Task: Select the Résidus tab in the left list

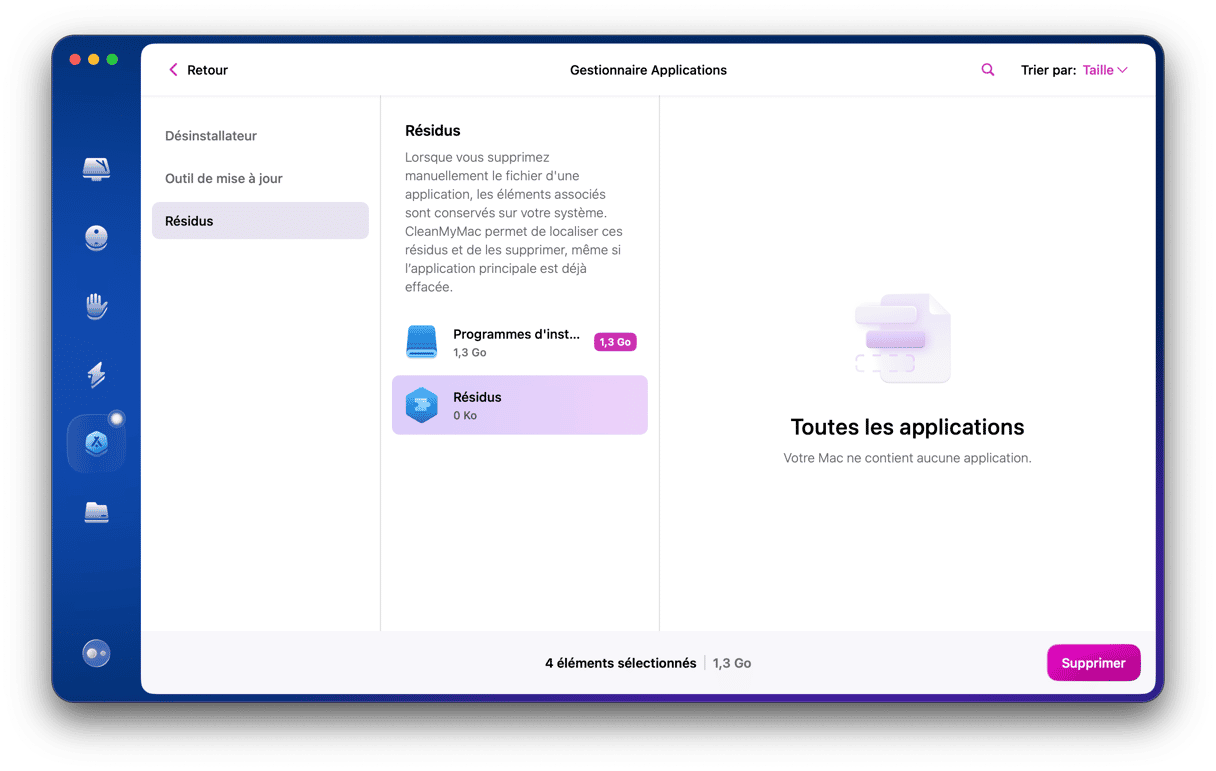Action: [x=260, y=221]
